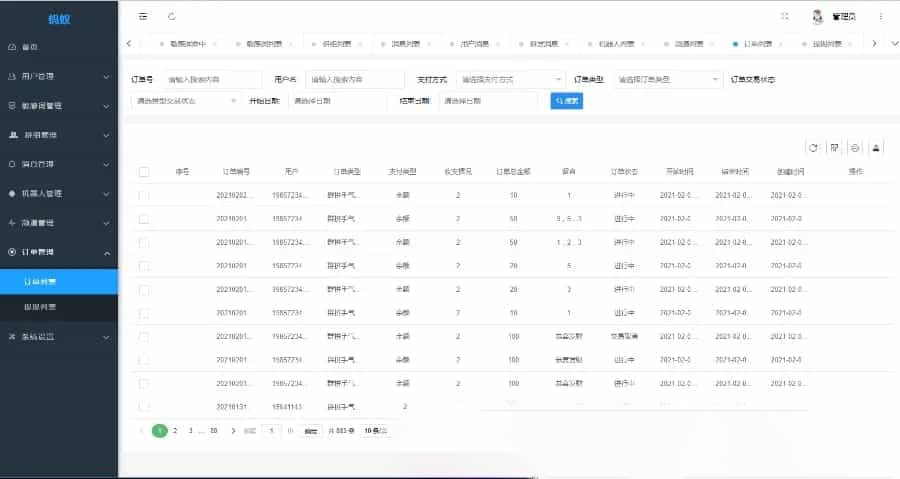Check the first order row checkbox

[144, 195]
